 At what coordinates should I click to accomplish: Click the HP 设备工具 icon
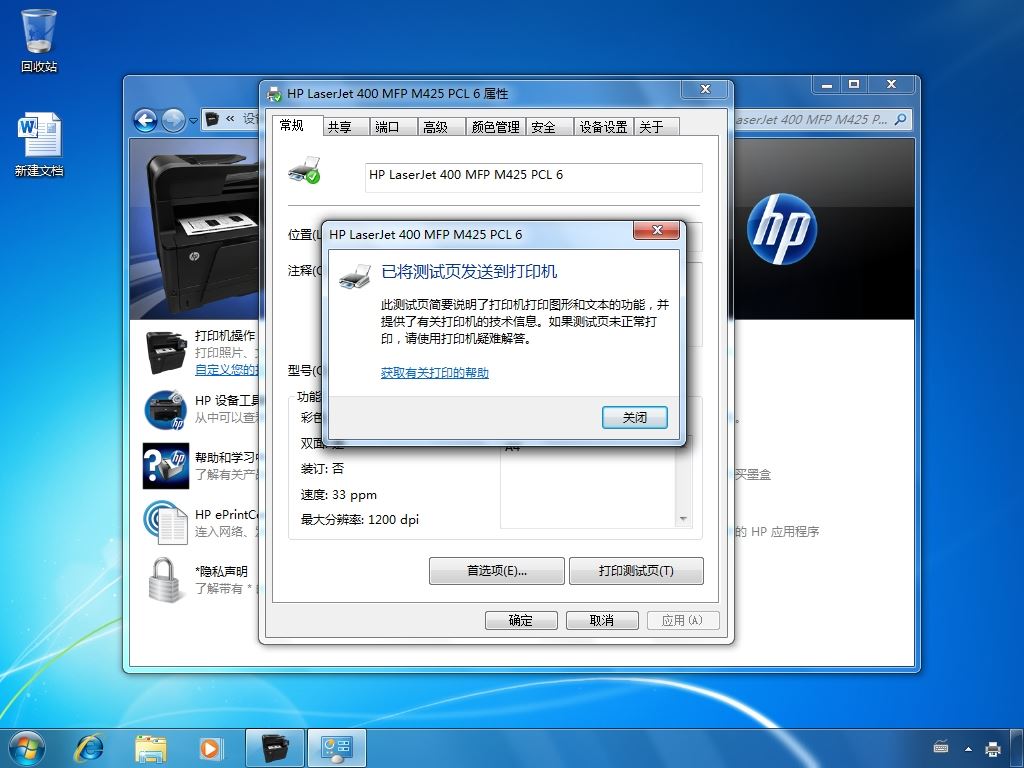tap(165, 409)
